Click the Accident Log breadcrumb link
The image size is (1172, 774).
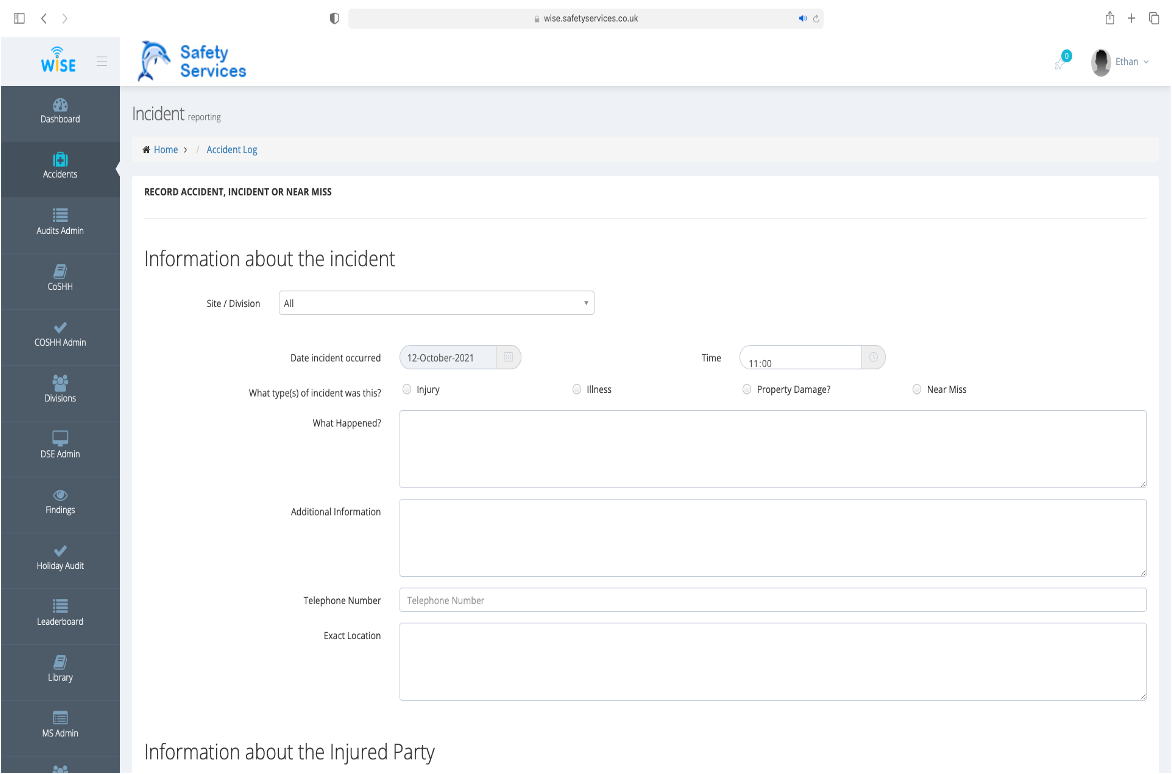232,149
